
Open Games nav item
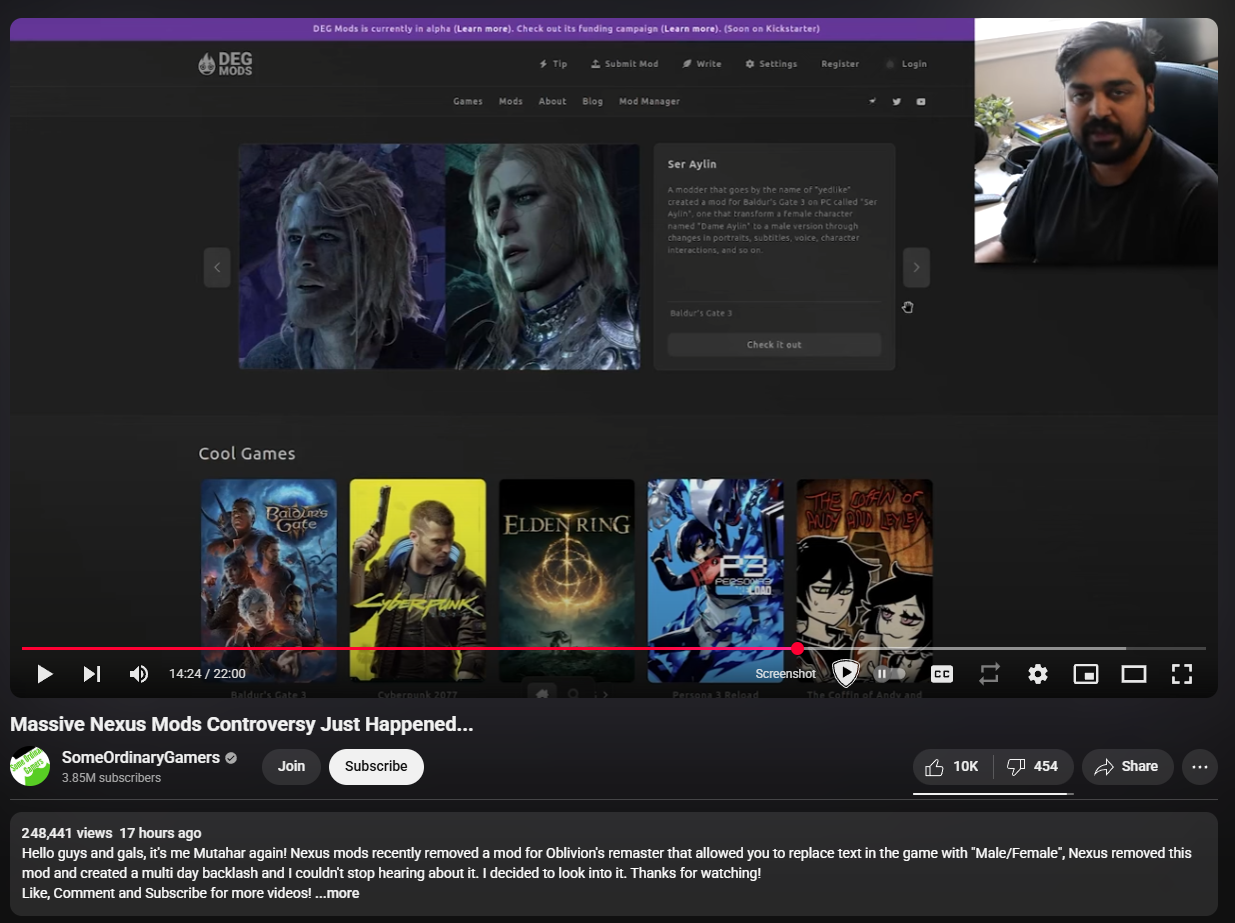tap(468, 101)
